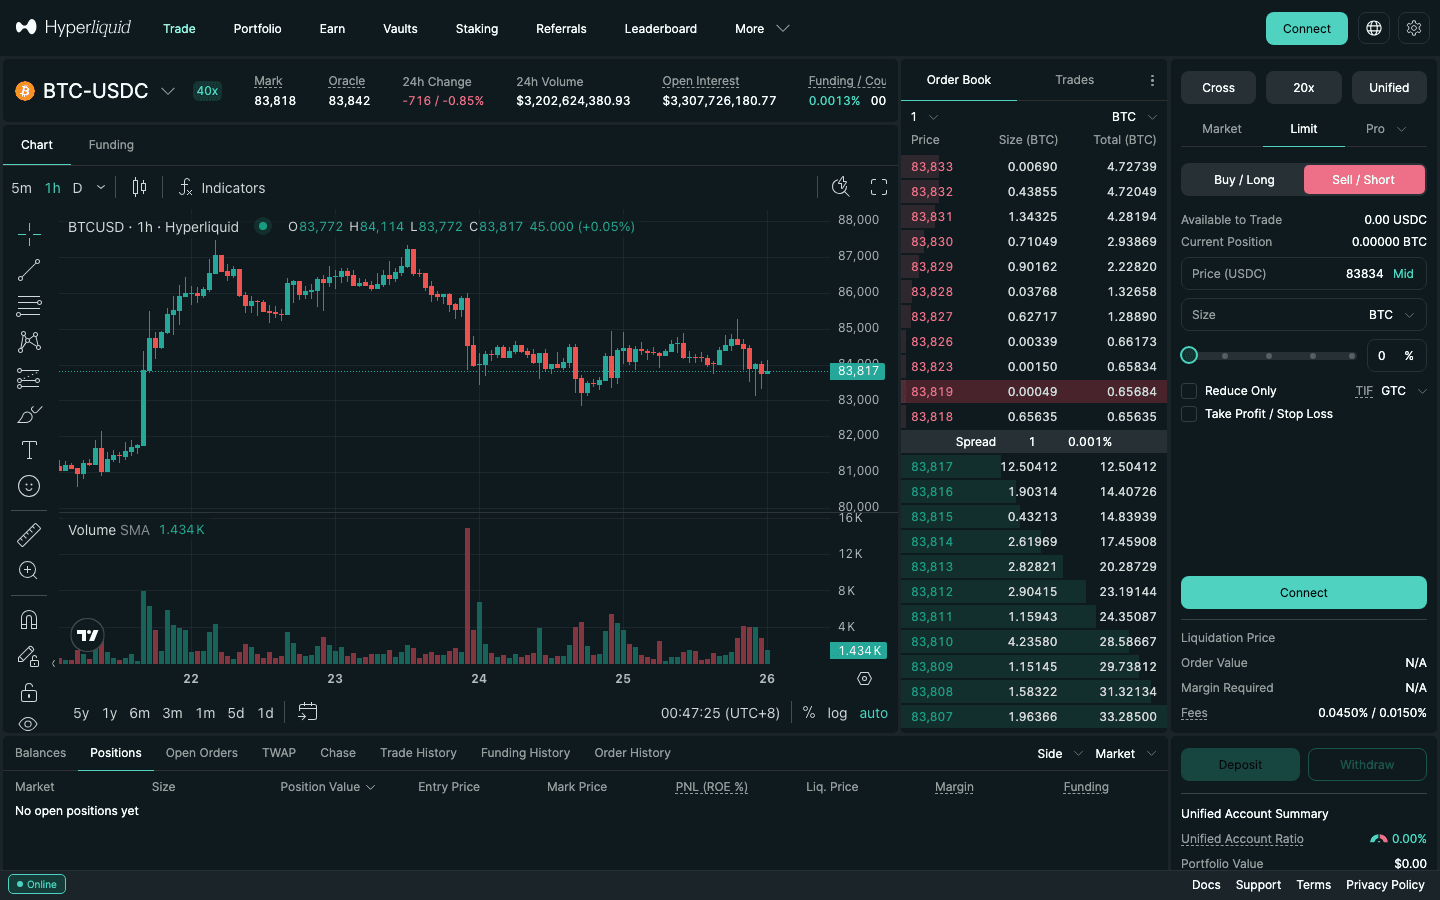Click Mid to set mid price
Image resolution: width=1440 pixels, height=900 pixels.
(1403, 274)
